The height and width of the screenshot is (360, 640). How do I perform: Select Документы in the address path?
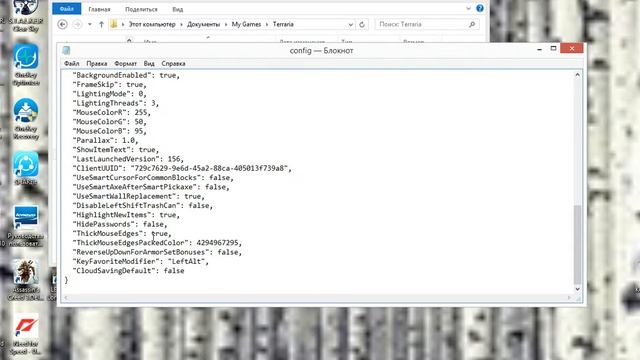pyautogui.click(x=203, y=24)
